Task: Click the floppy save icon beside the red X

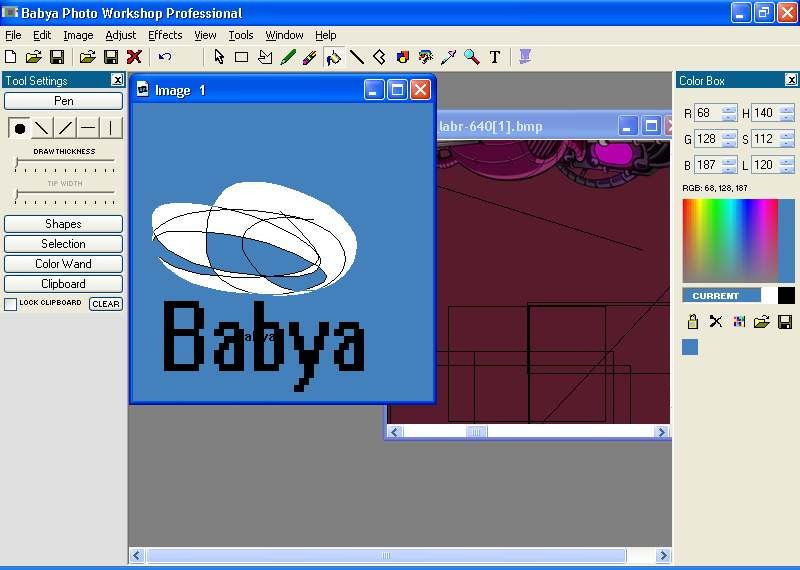Action: coord(111,57)
